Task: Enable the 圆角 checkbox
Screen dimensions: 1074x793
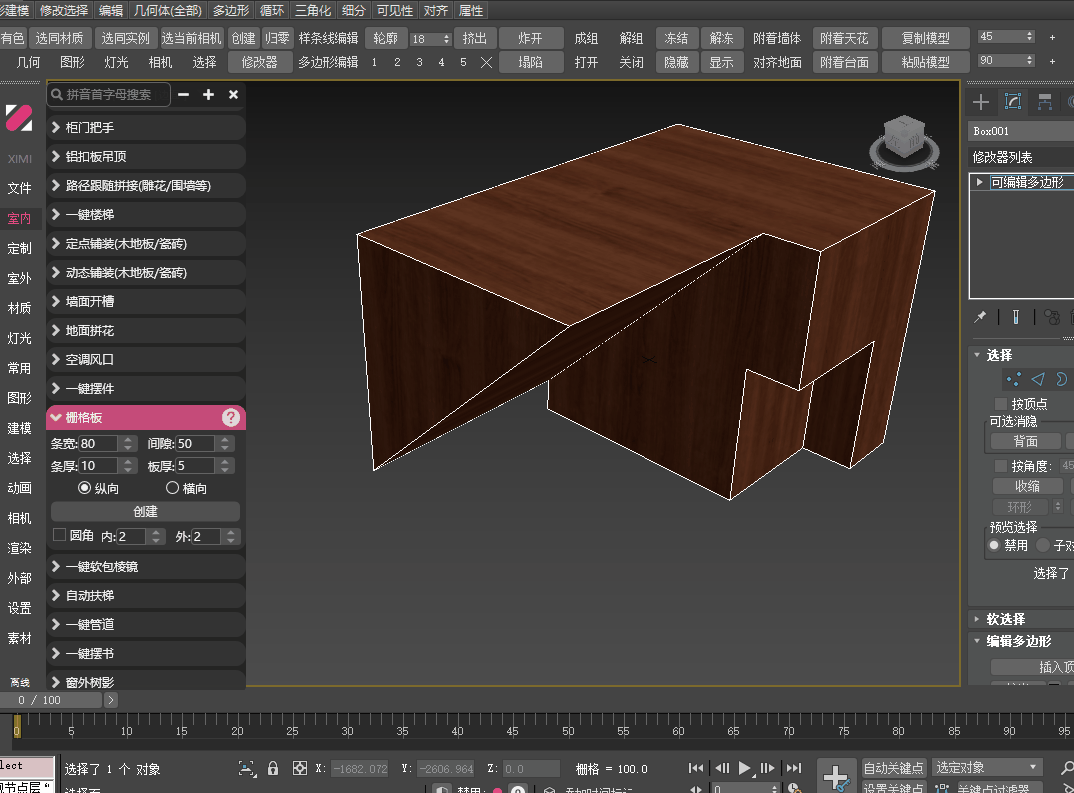Action: [x=59, y=536]
